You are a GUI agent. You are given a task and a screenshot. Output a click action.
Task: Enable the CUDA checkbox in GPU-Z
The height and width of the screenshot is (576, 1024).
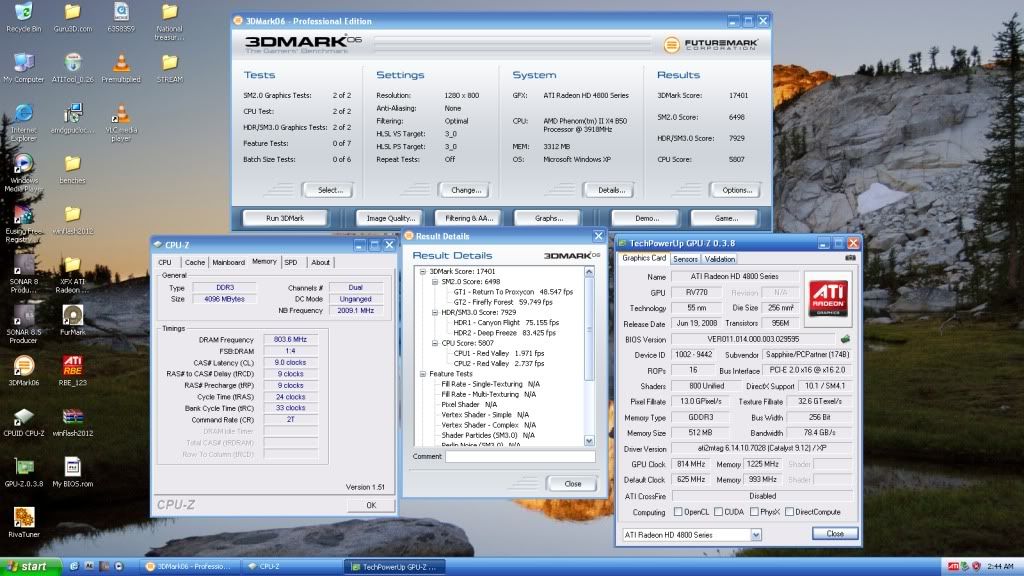click(x=718, y=512)
